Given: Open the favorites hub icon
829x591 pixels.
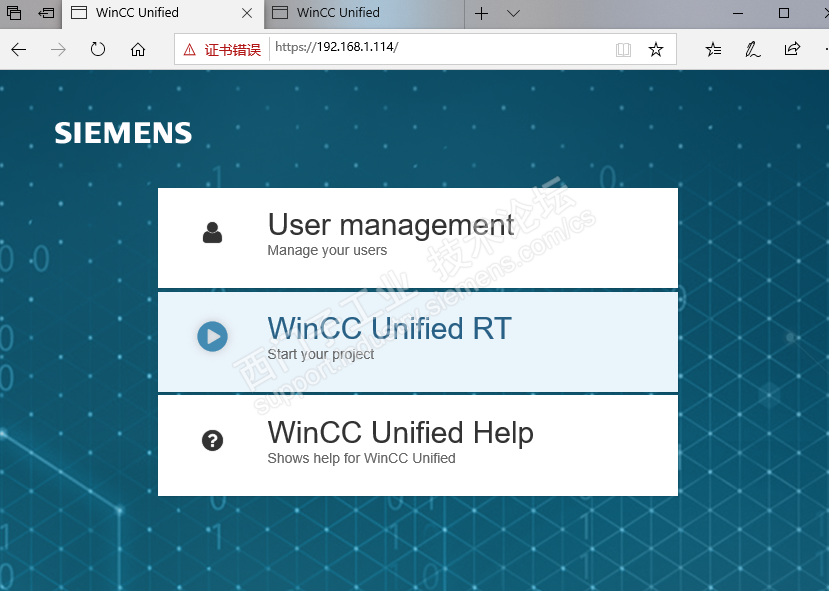Looking at the screenshot, I should click(713, 50).
